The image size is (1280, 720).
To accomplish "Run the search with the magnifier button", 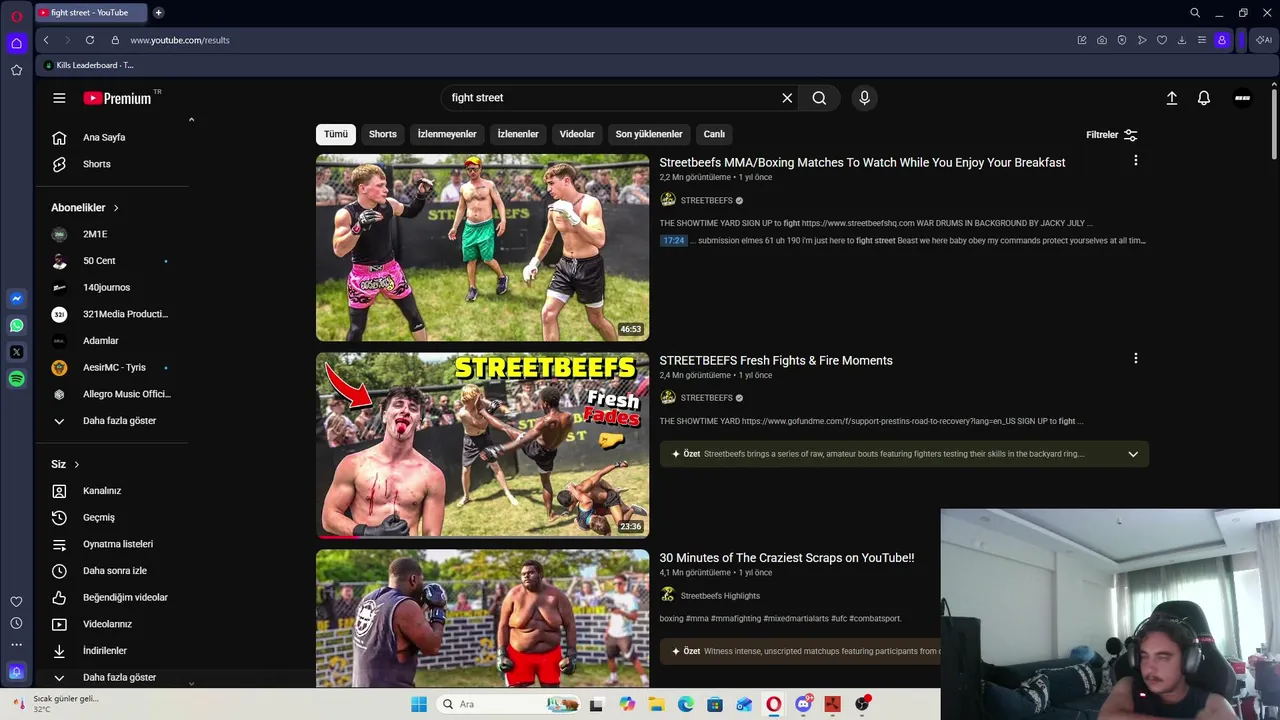I will 819,98.
